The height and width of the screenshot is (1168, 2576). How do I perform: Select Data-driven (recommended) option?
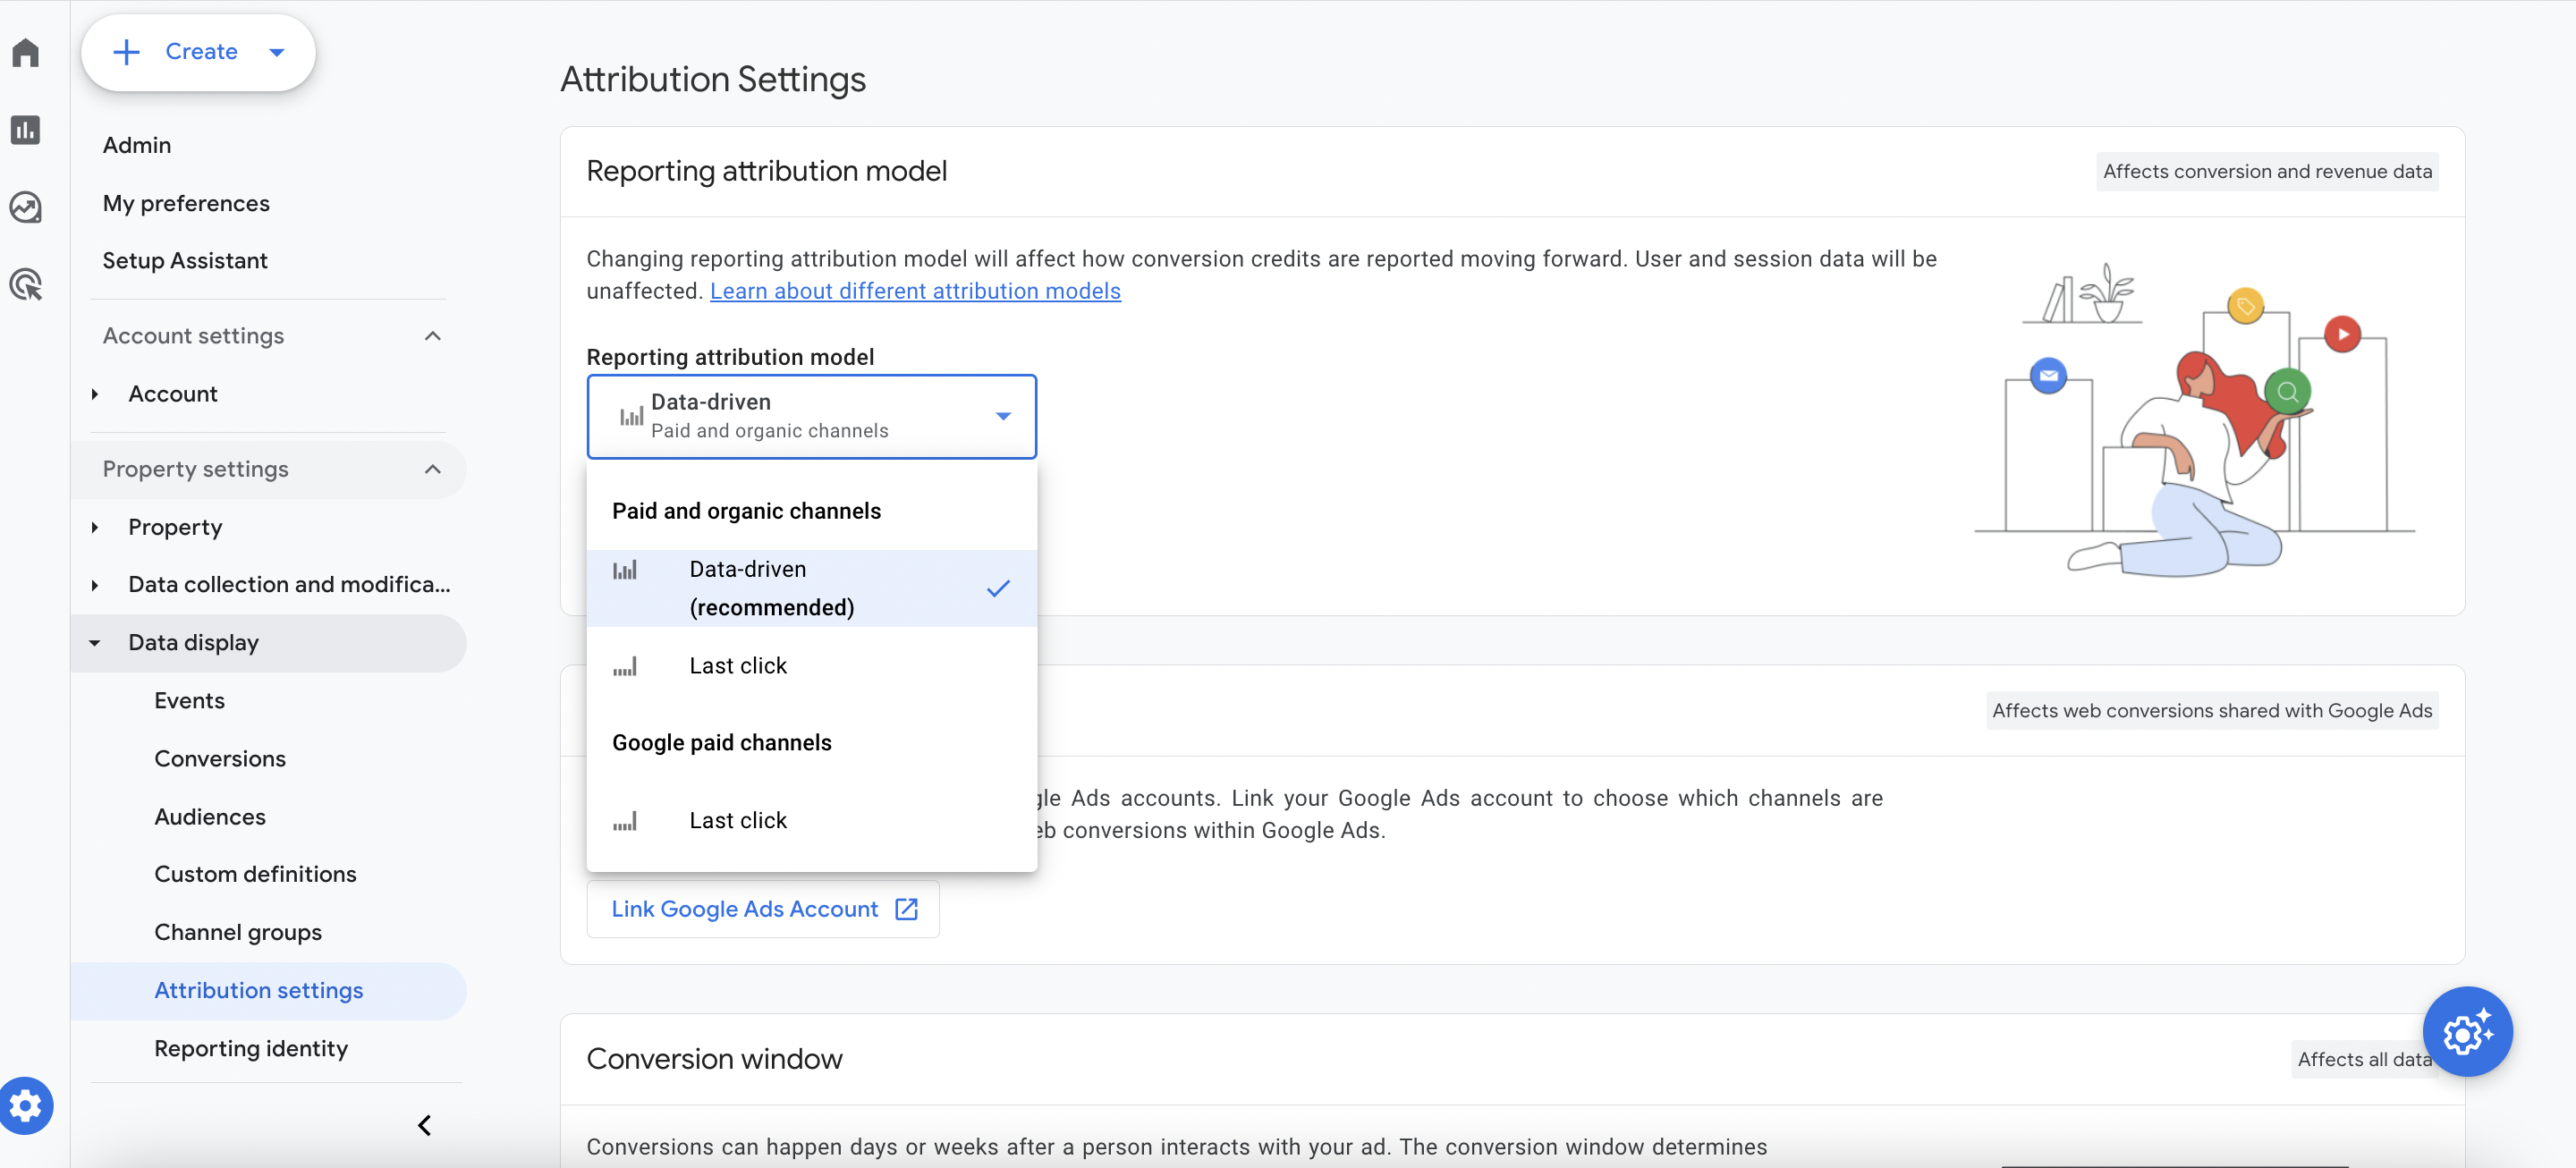pos(771,588)
